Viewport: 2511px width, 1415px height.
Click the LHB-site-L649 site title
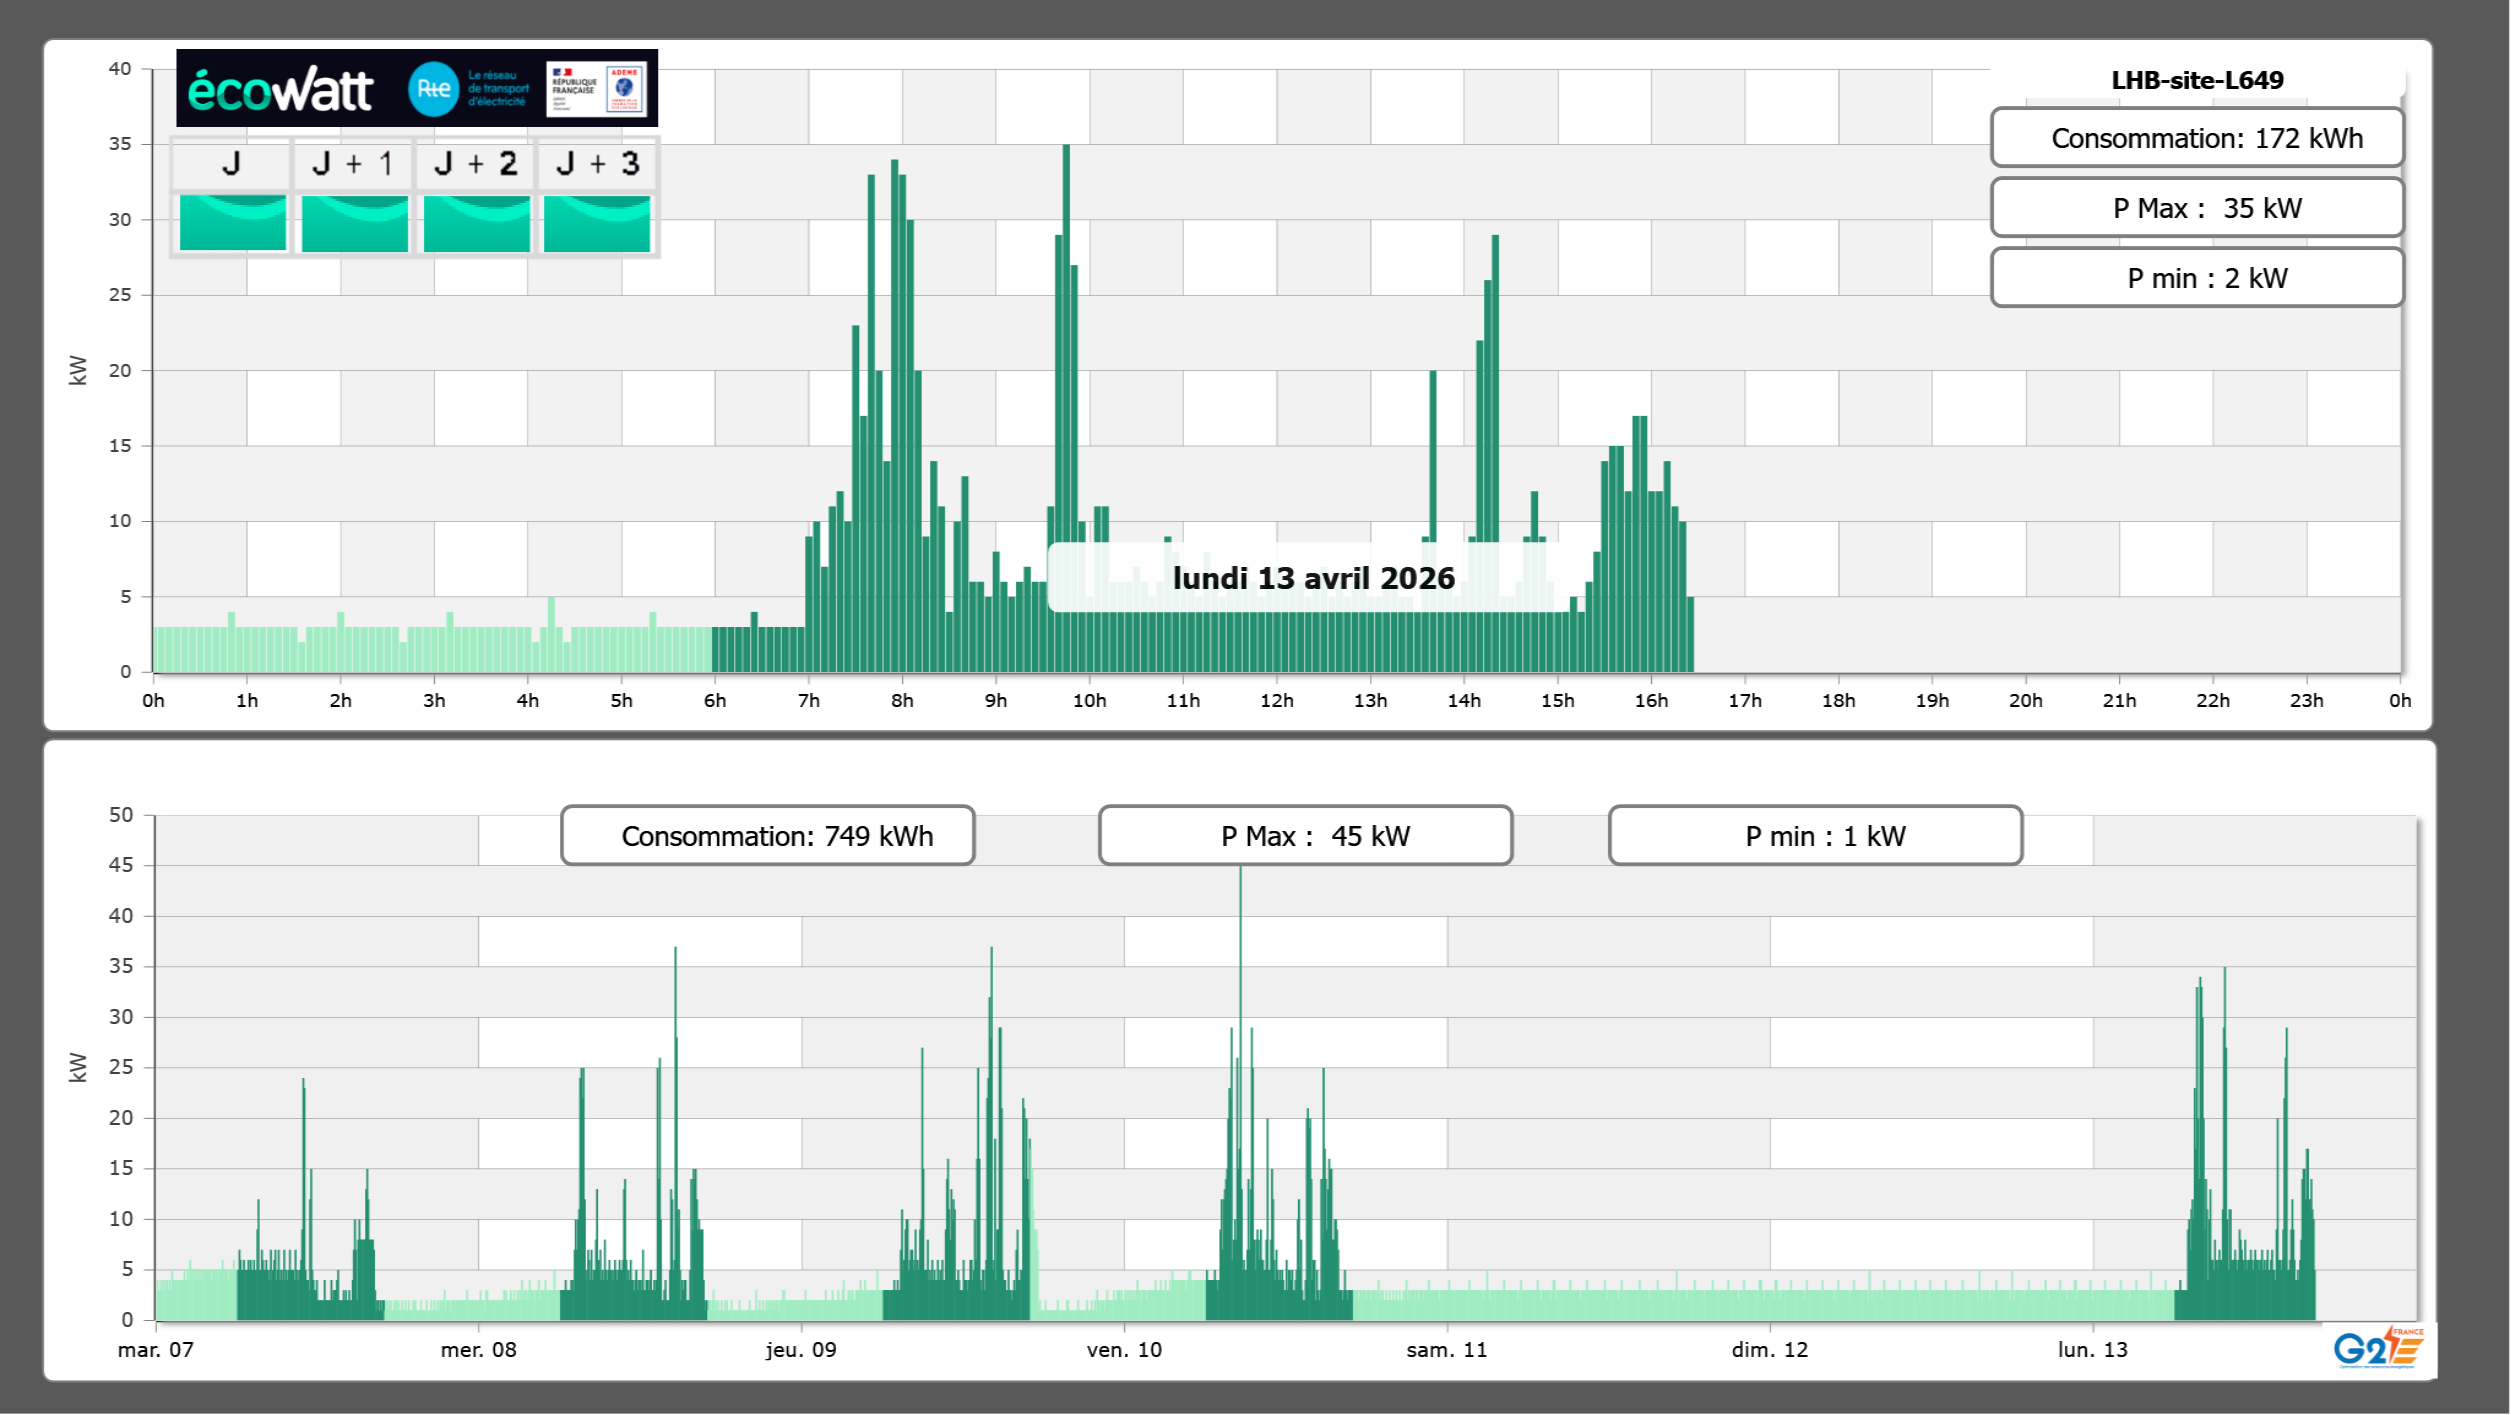(x=2196, y=80)
